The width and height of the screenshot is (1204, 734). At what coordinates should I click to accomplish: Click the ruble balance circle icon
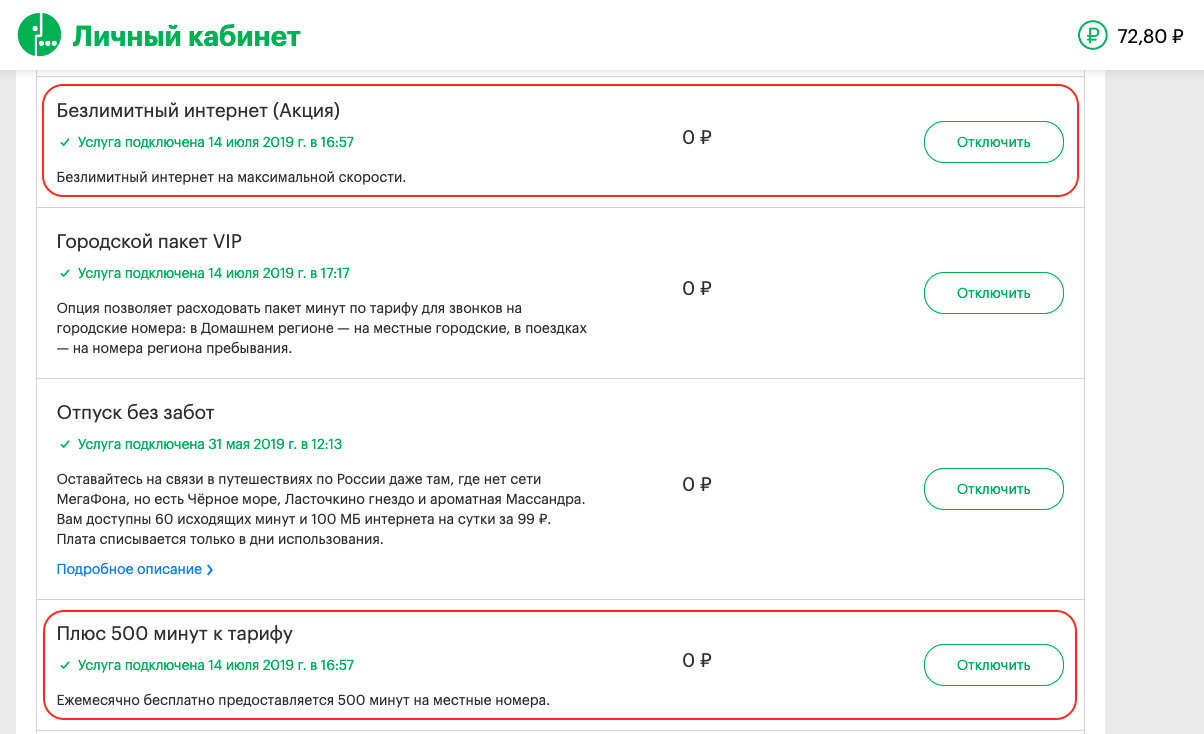tap(1092, 37)
